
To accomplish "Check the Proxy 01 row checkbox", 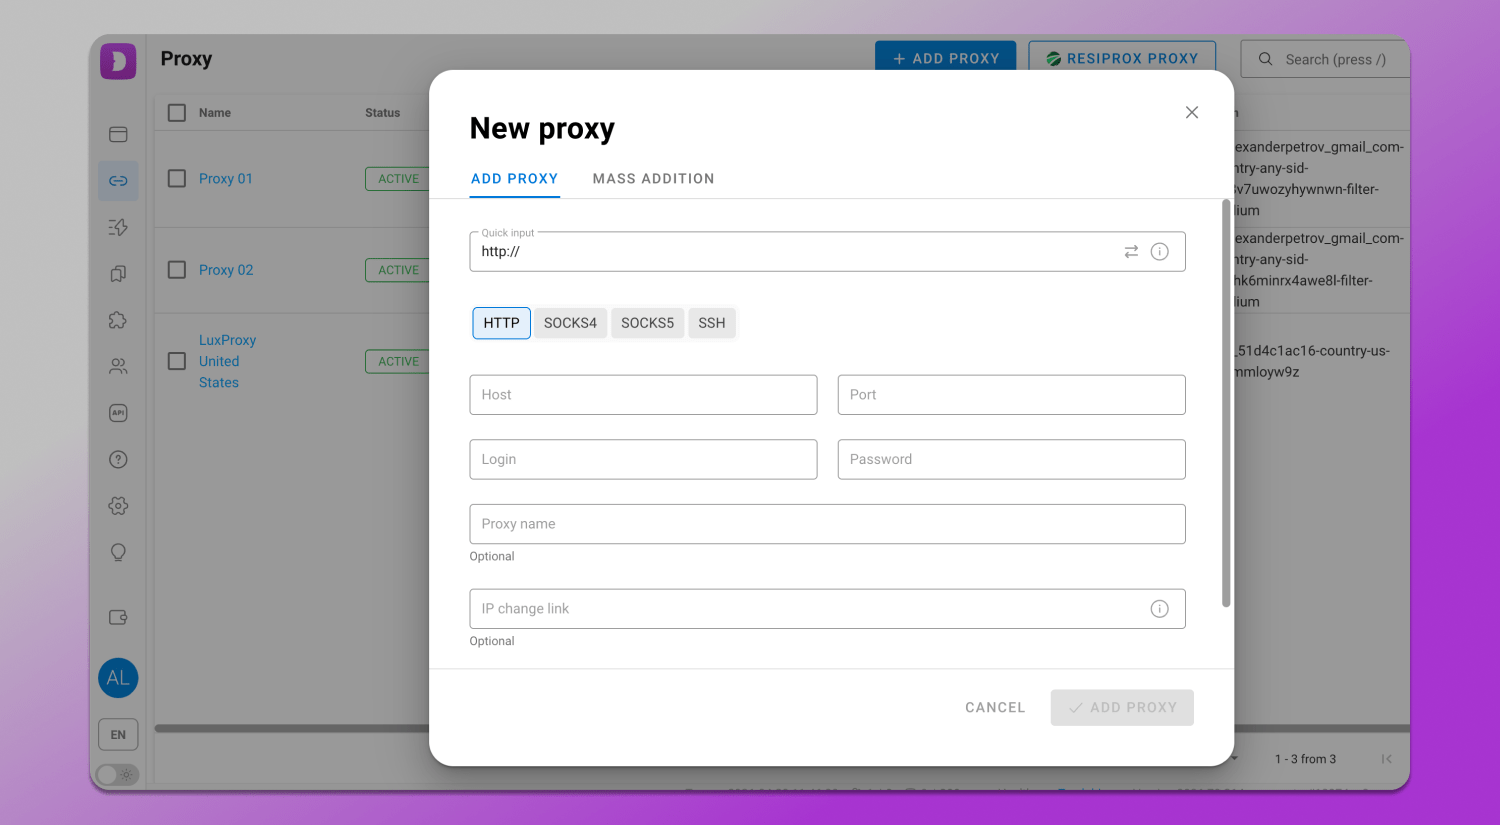I will [177, 179].
